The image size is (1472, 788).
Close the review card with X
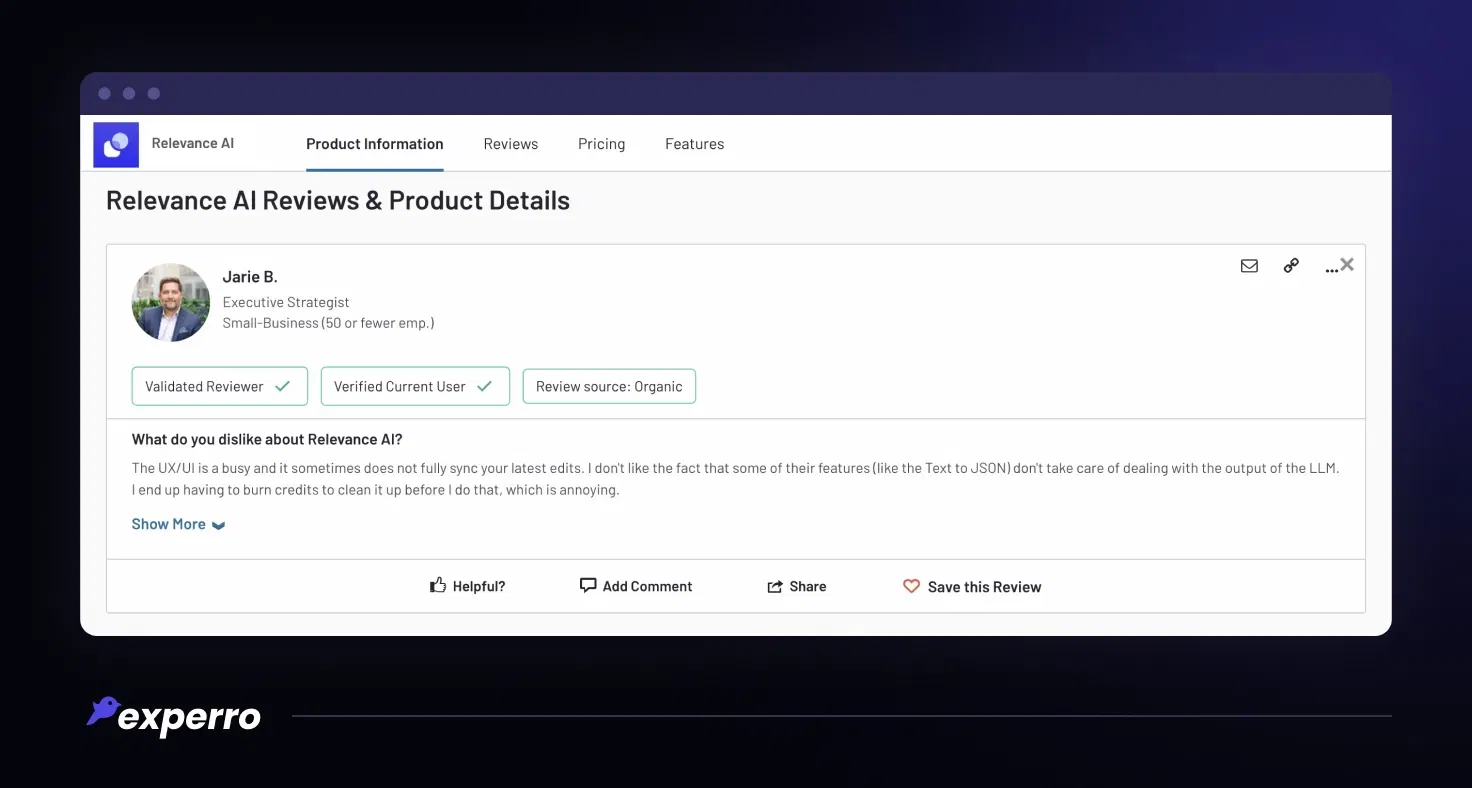point(1347,264)
